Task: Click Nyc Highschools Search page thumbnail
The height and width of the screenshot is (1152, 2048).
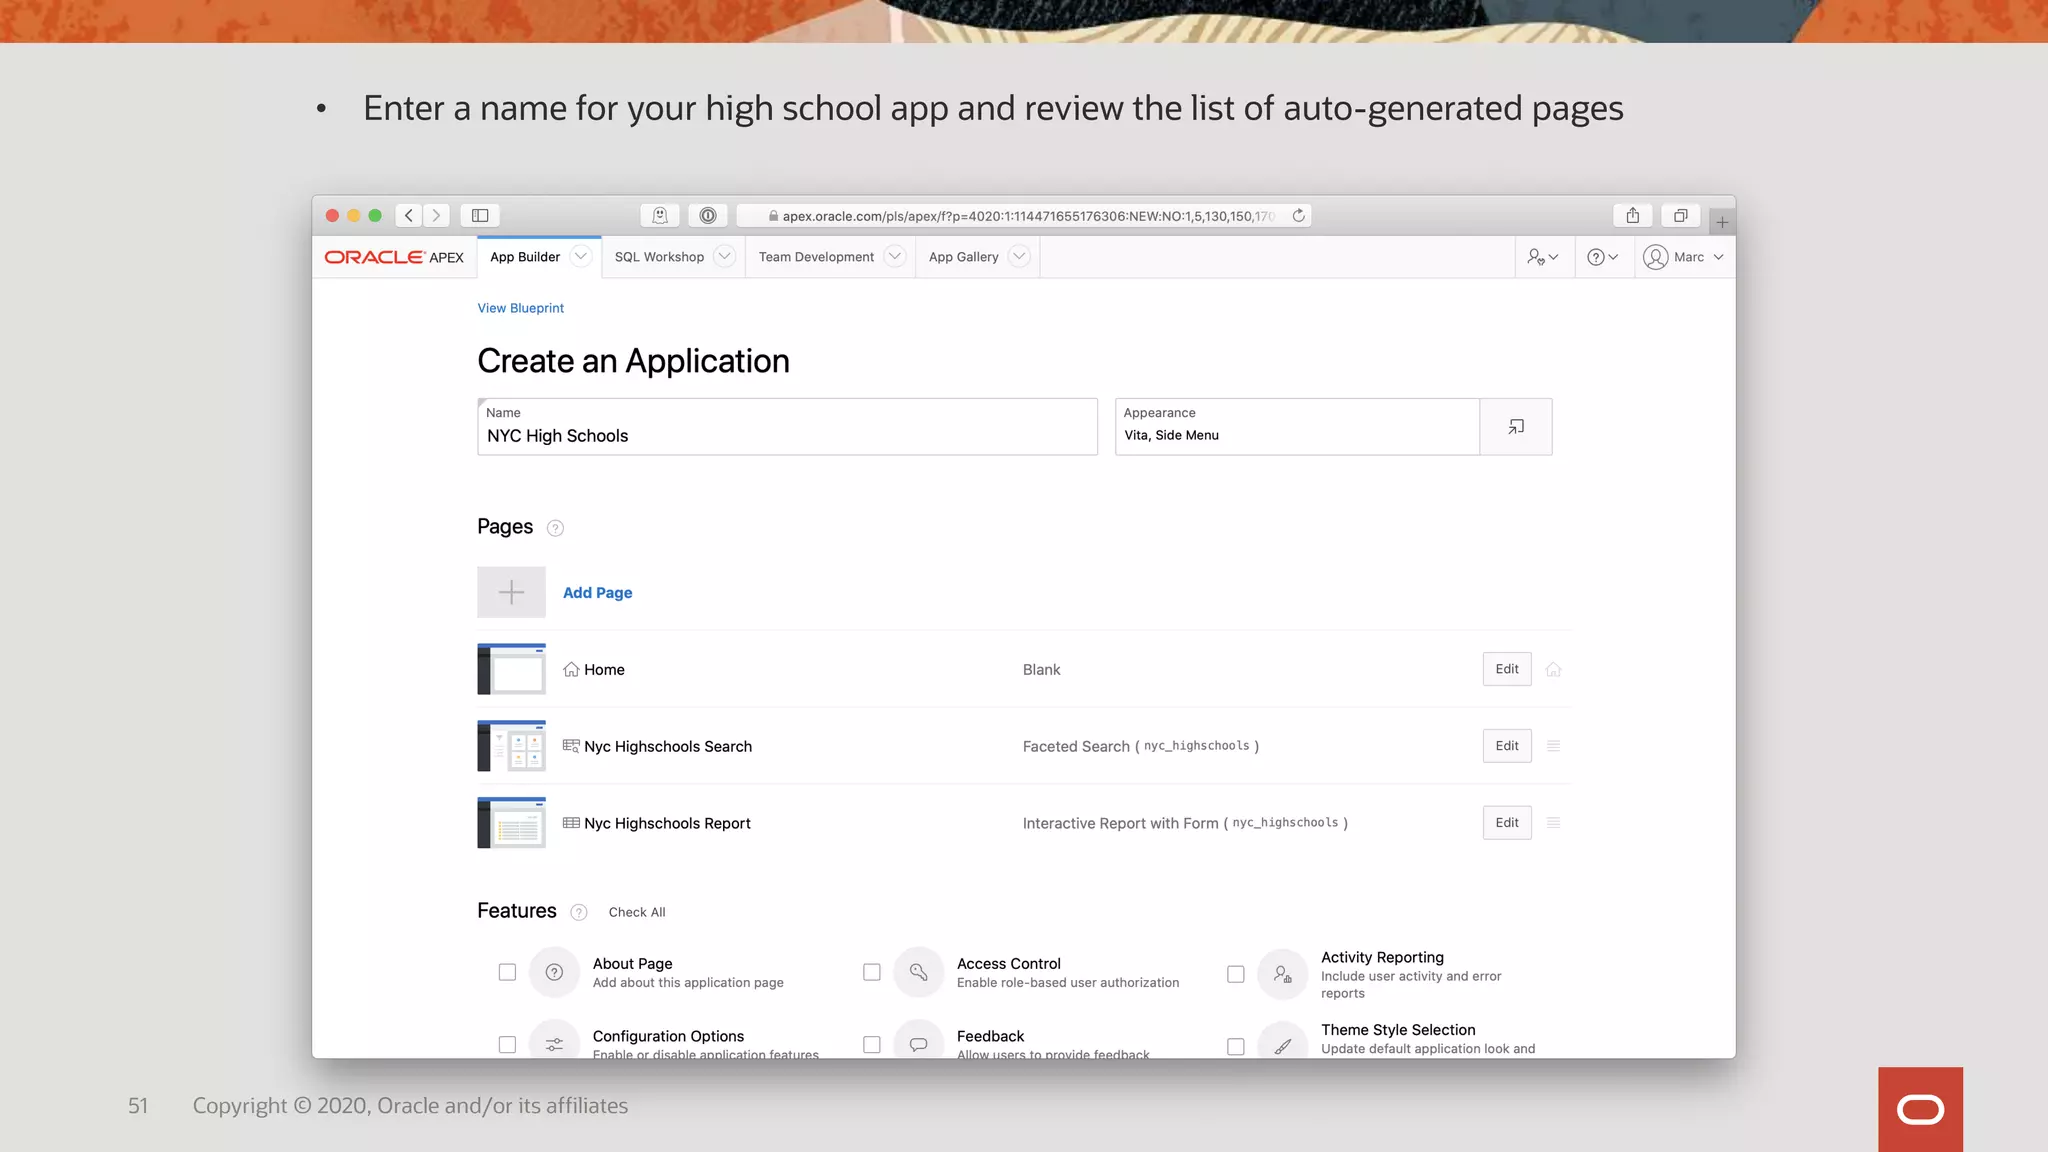Action: [x=511, y=746]
